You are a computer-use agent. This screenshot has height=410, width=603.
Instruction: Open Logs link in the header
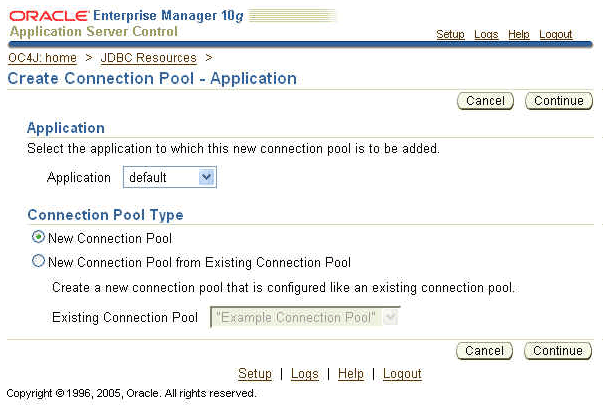click(x=486, y=34)
